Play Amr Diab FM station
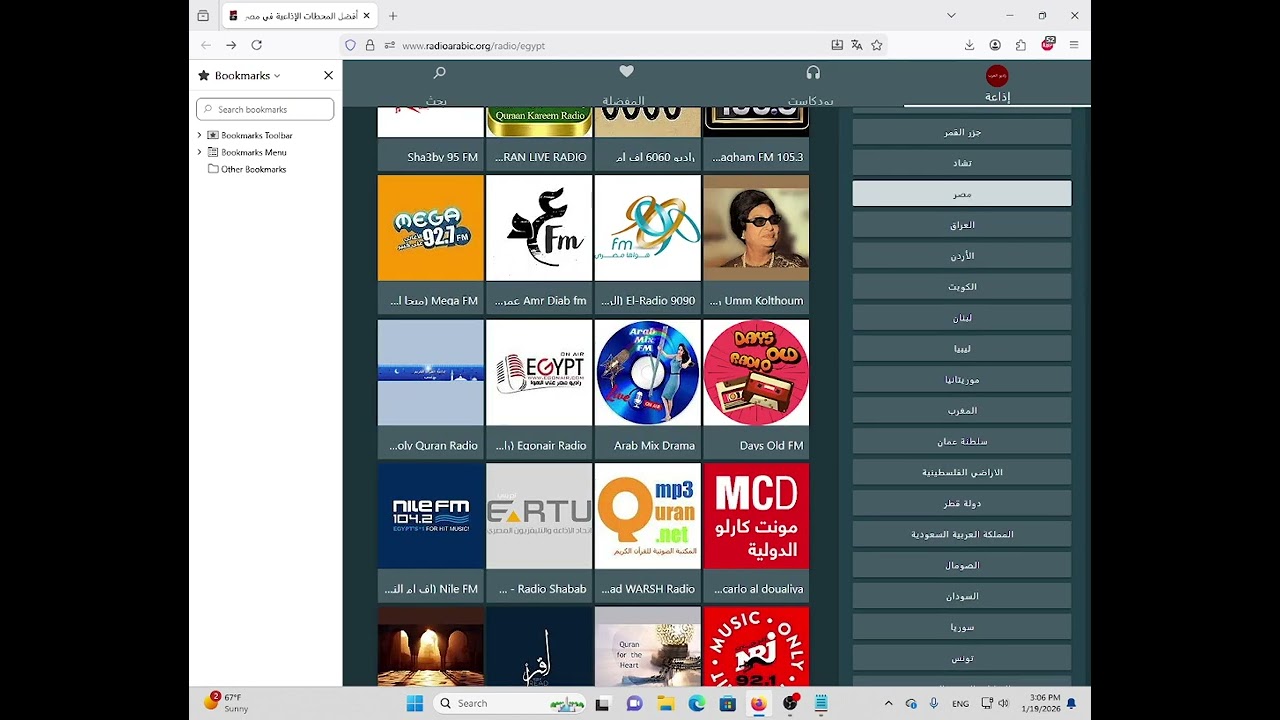The height and width of the screenshot is (720, 1280). (x=539, y=228)
